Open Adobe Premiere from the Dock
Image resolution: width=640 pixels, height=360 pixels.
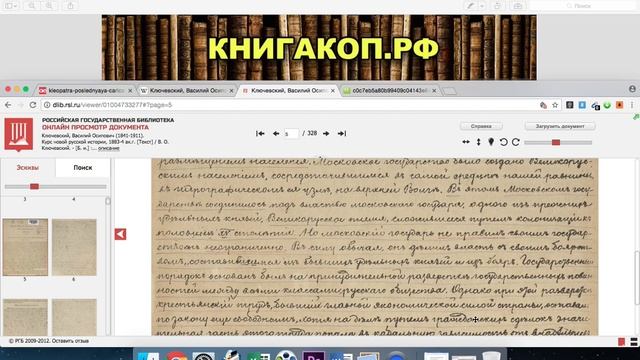point(313,355)
